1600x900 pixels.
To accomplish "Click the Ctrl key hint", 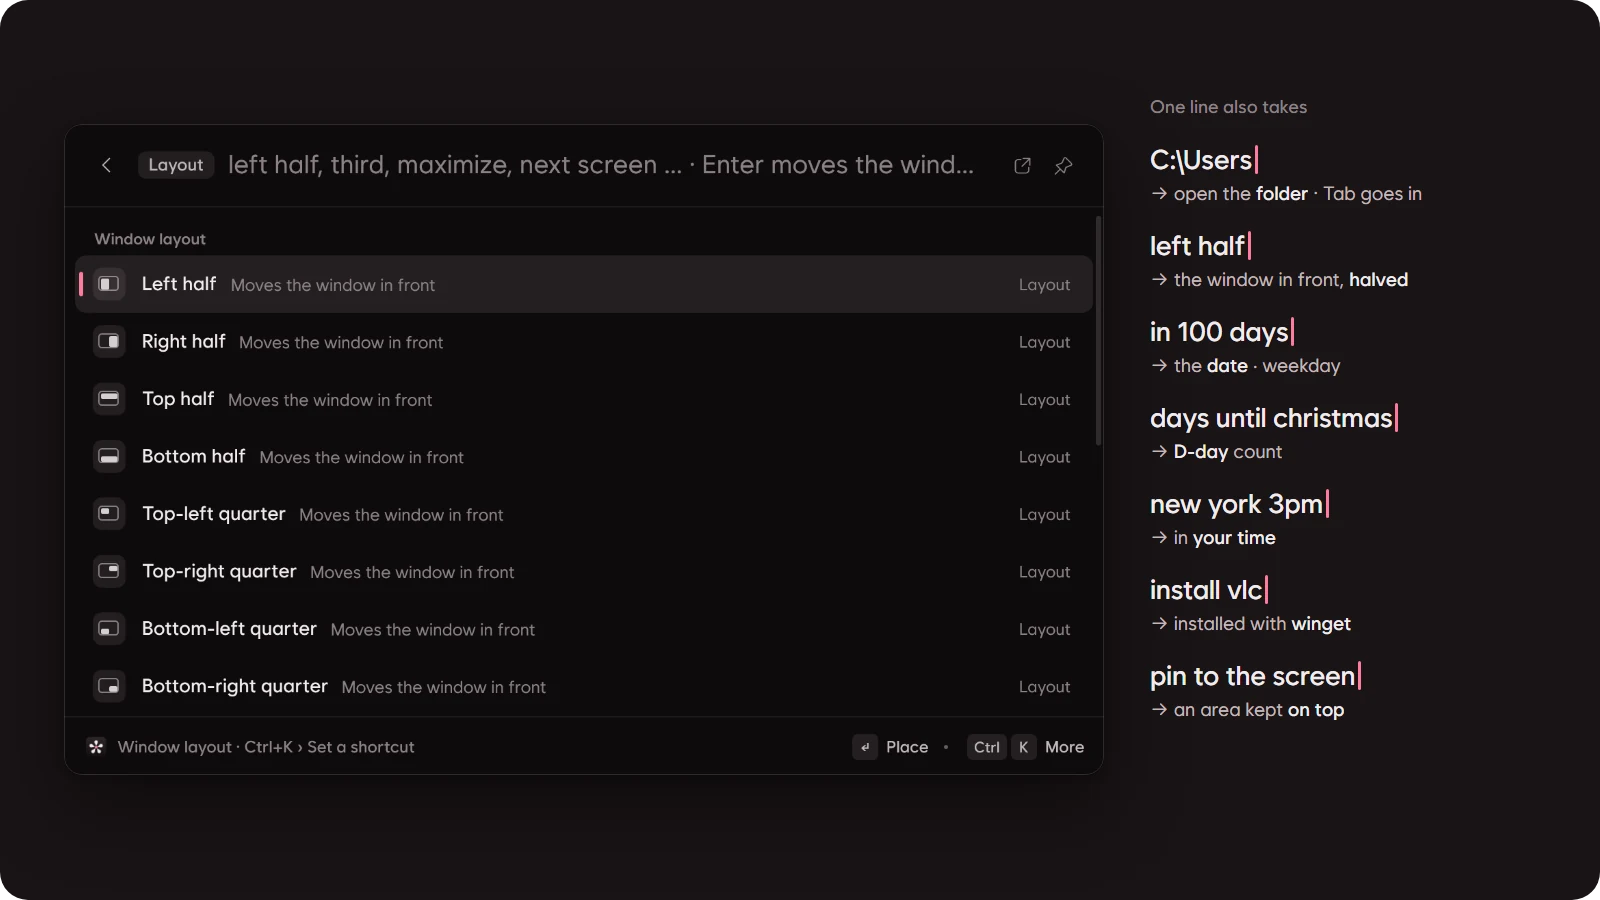I will [987, 747].
